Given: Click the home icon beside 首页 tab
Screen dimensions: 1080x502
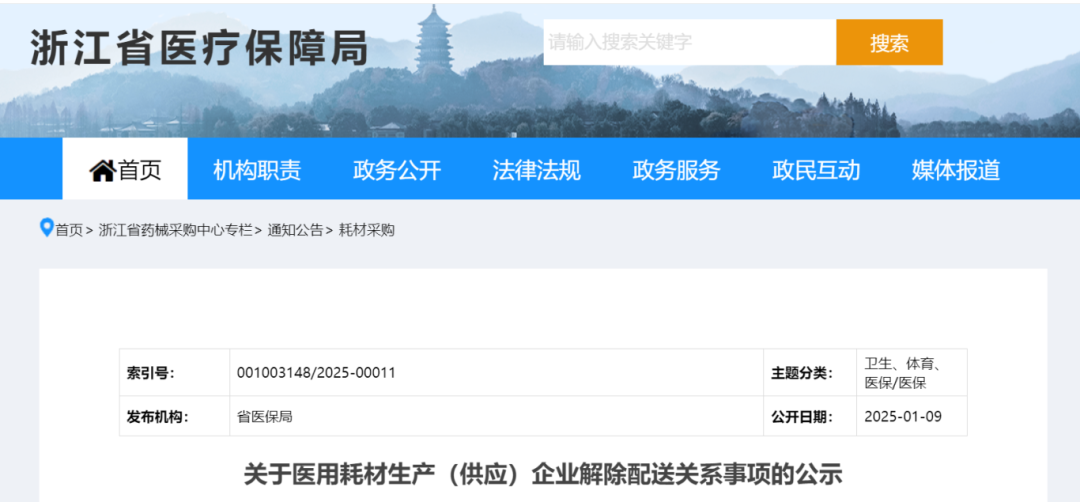Looking at the screenshot, I should 102,170.
